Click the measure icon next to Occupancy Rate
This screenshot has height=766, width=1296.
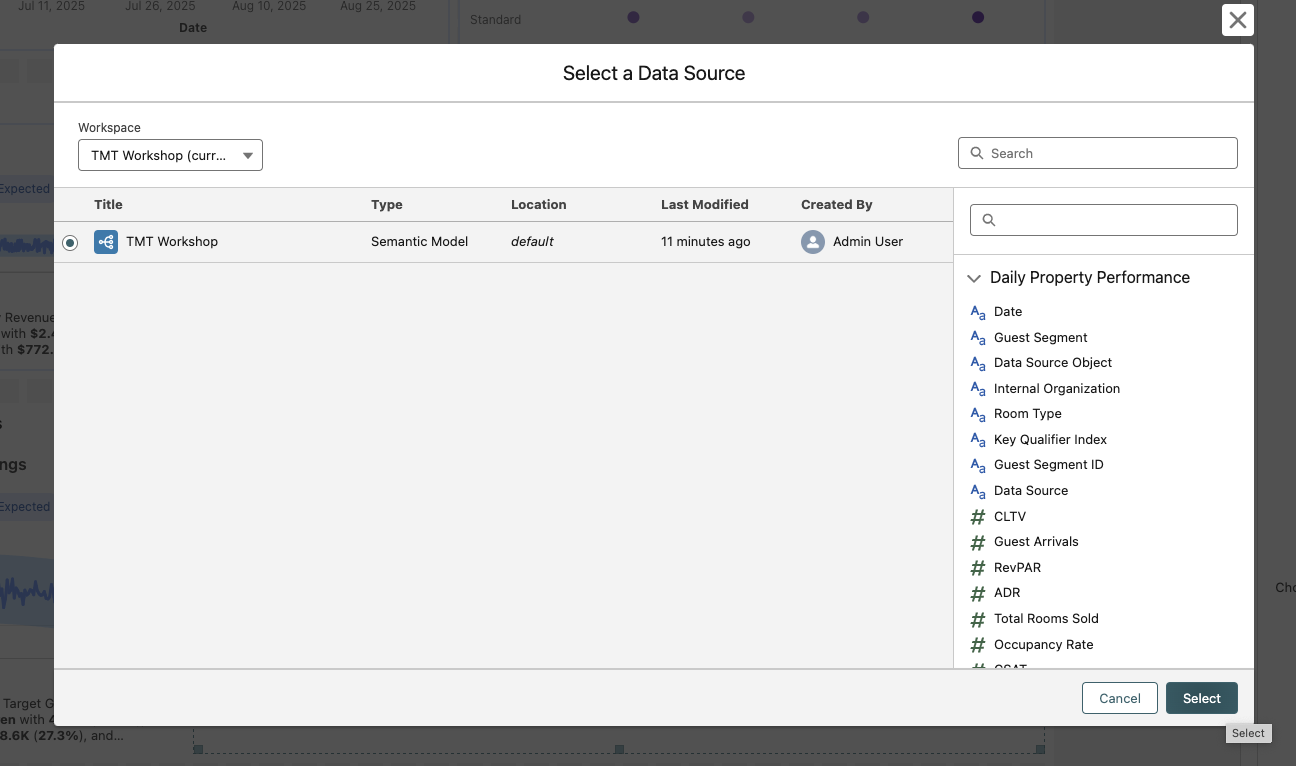pyautogui.click(x=978, y=645)
